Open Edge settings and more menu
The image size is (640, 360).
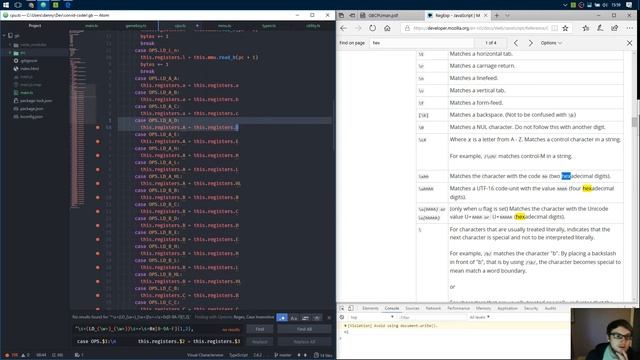(x=629, y=28)
